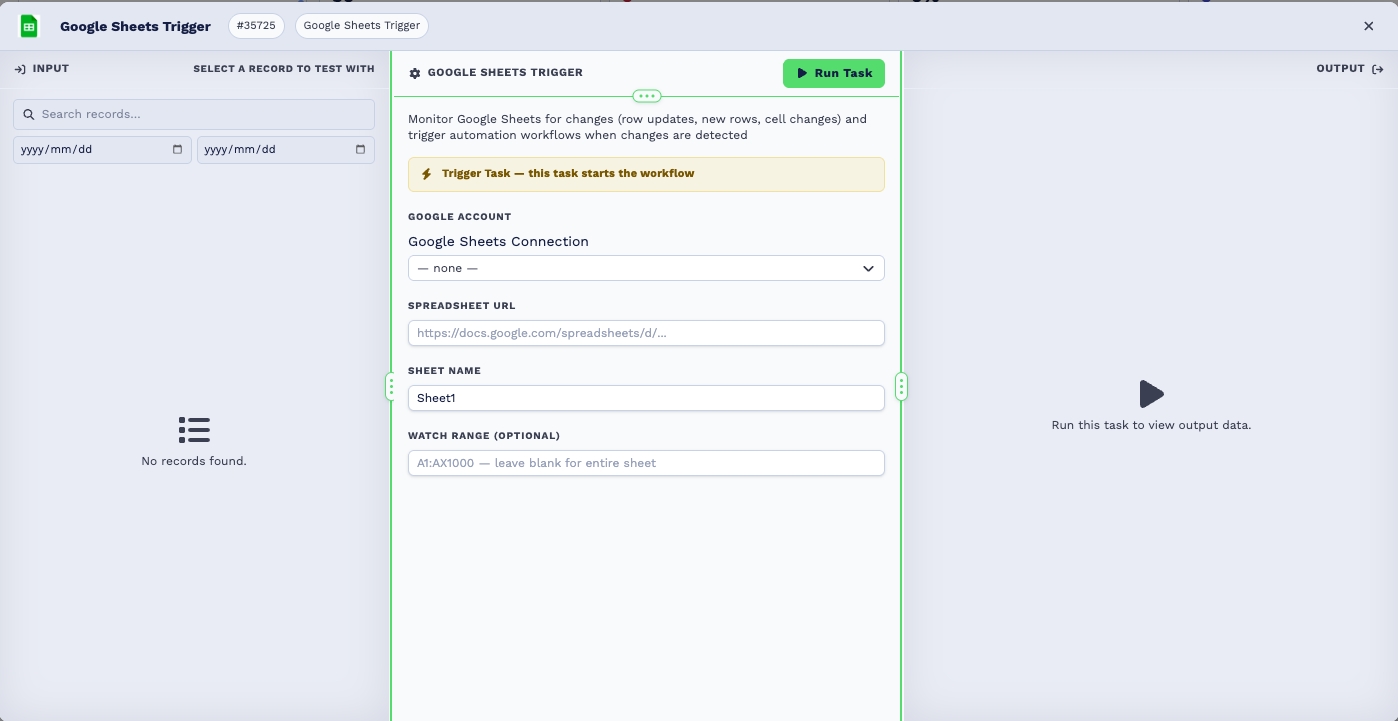This screenshot has height=721, width=1398.
Task: Click the output arrow icon
Action: click(x=1378, y=69)
